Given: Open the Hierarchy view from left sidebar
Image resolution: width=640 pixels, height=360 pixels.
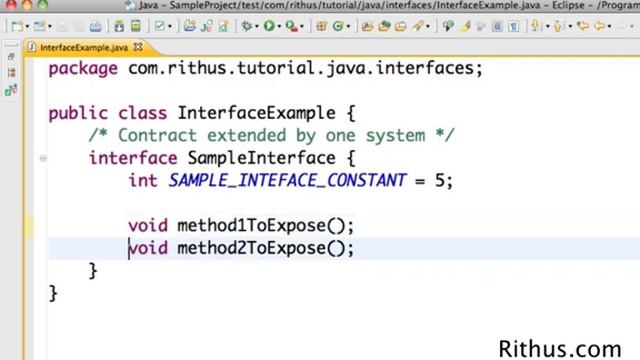Looking at the screenshot, I should point(11,90).
